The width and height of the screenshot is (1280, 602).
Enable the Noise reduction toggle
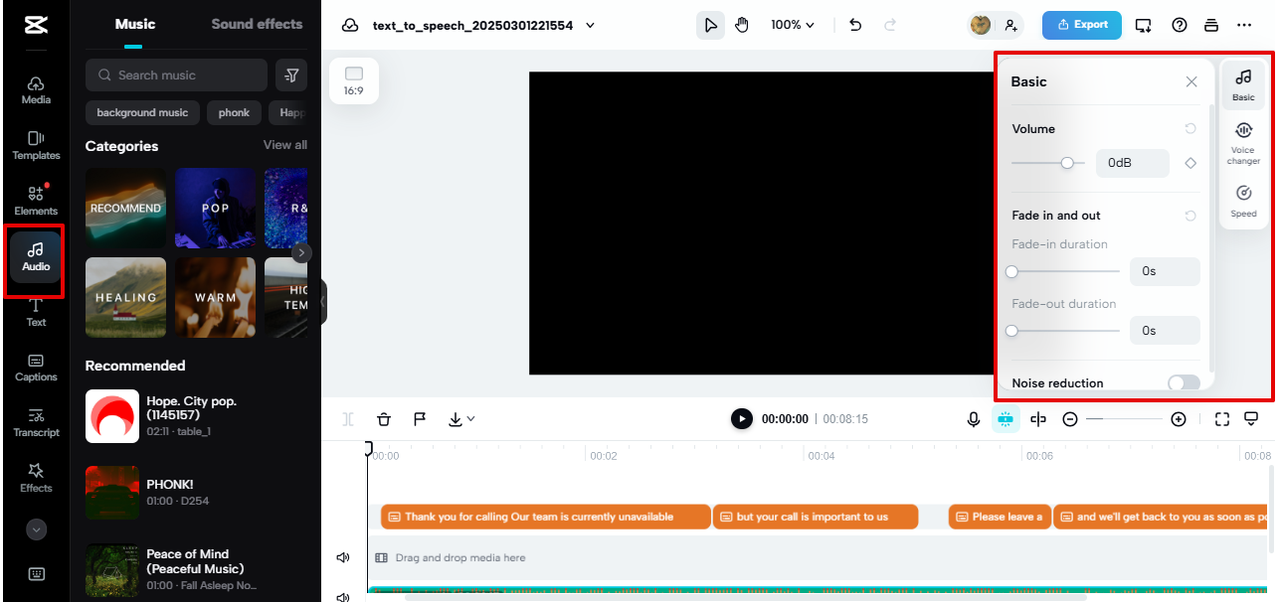pos(1183,383)
